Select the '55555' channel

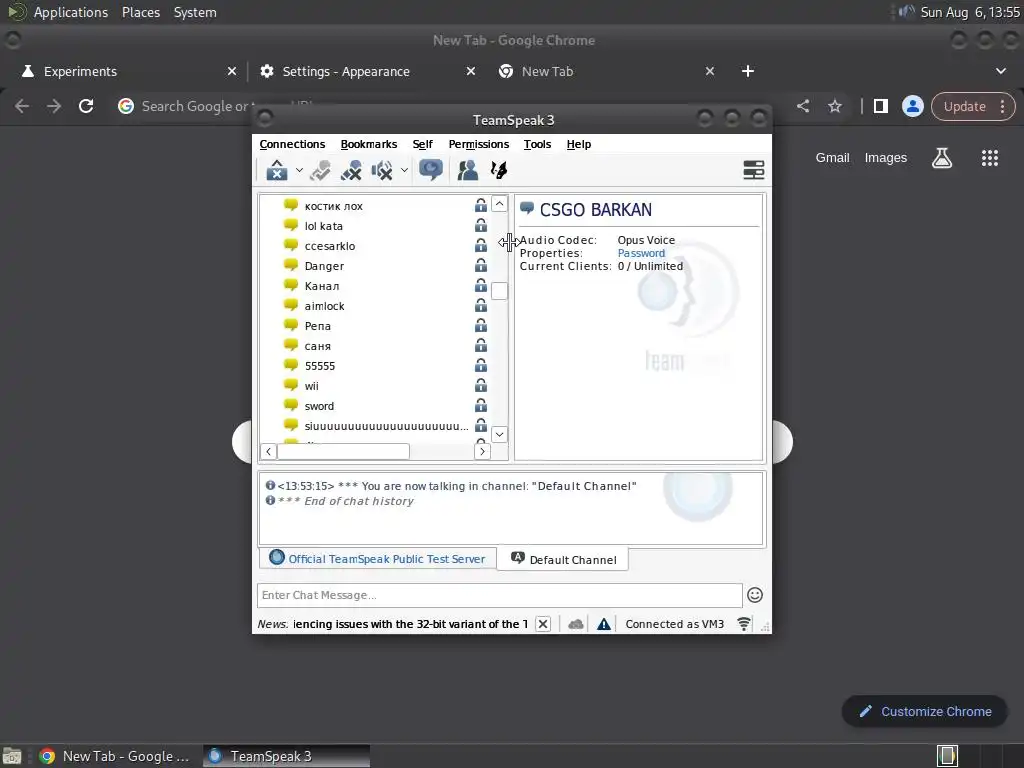319,366
